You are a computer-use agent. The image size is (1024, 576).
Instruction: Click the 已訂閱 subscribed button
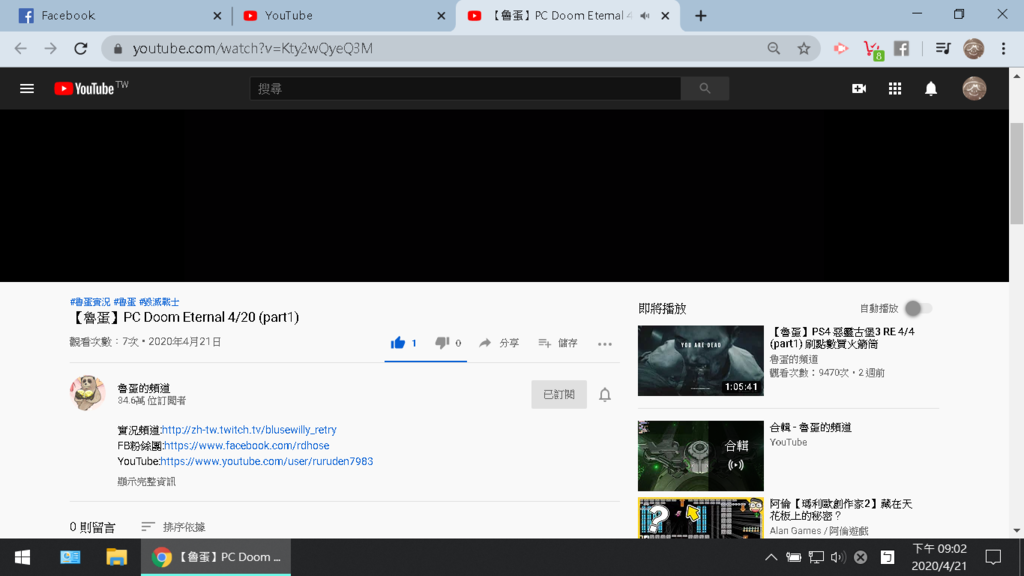point(559,394)
